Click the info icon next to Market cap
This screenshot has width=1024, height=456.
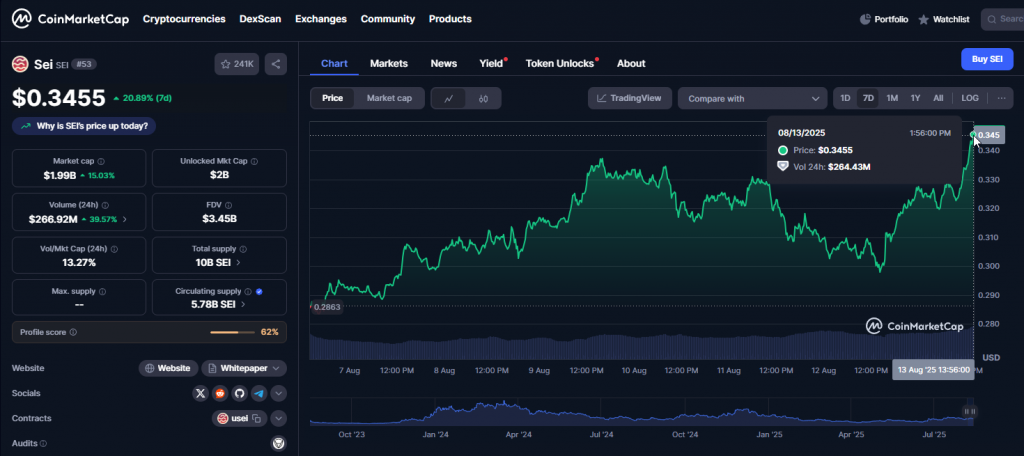click(x=101, y=161)
